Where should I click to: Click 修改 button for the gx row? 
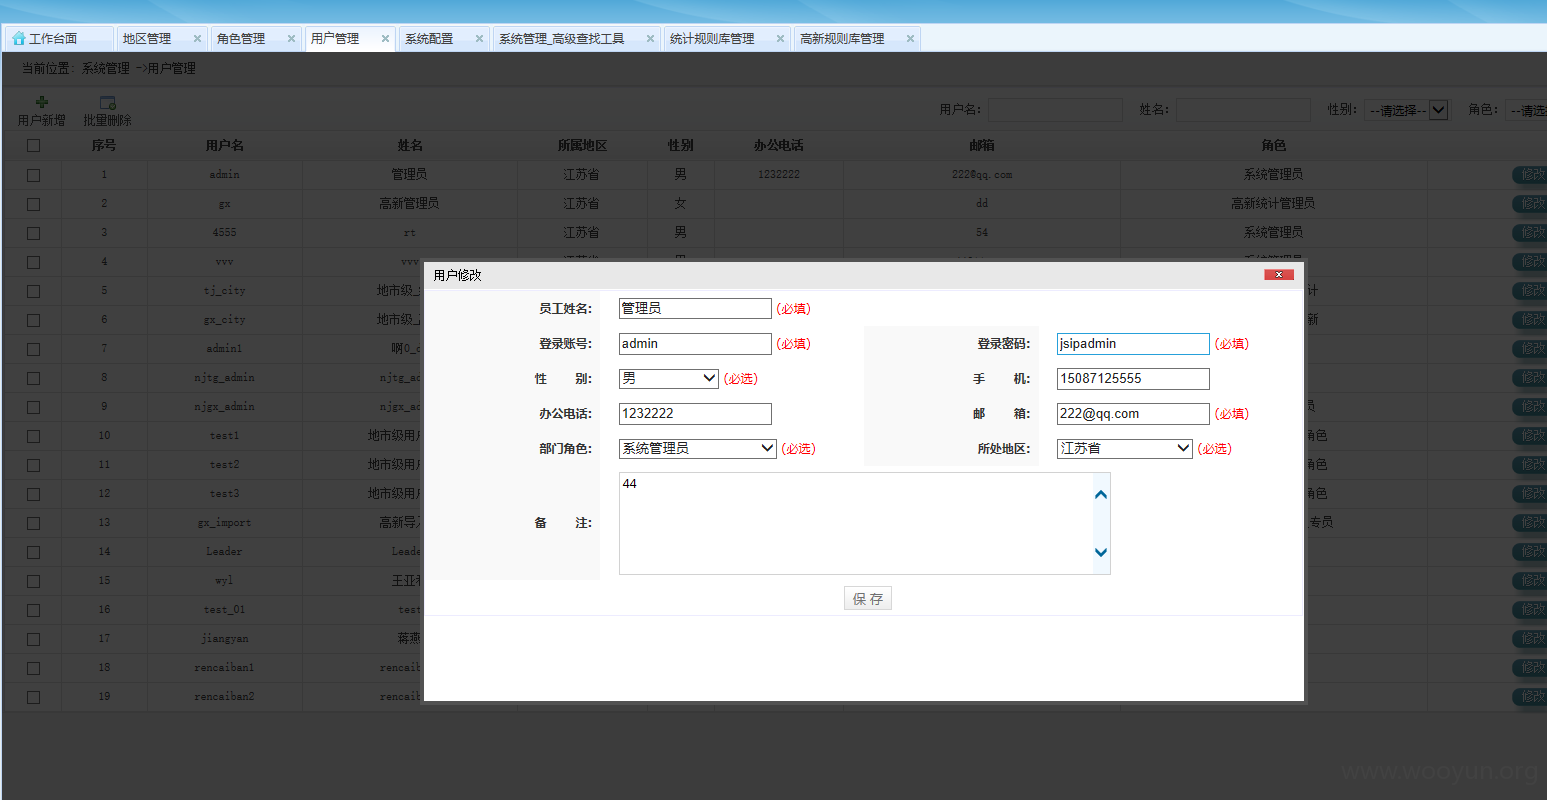click(1529, 204)
